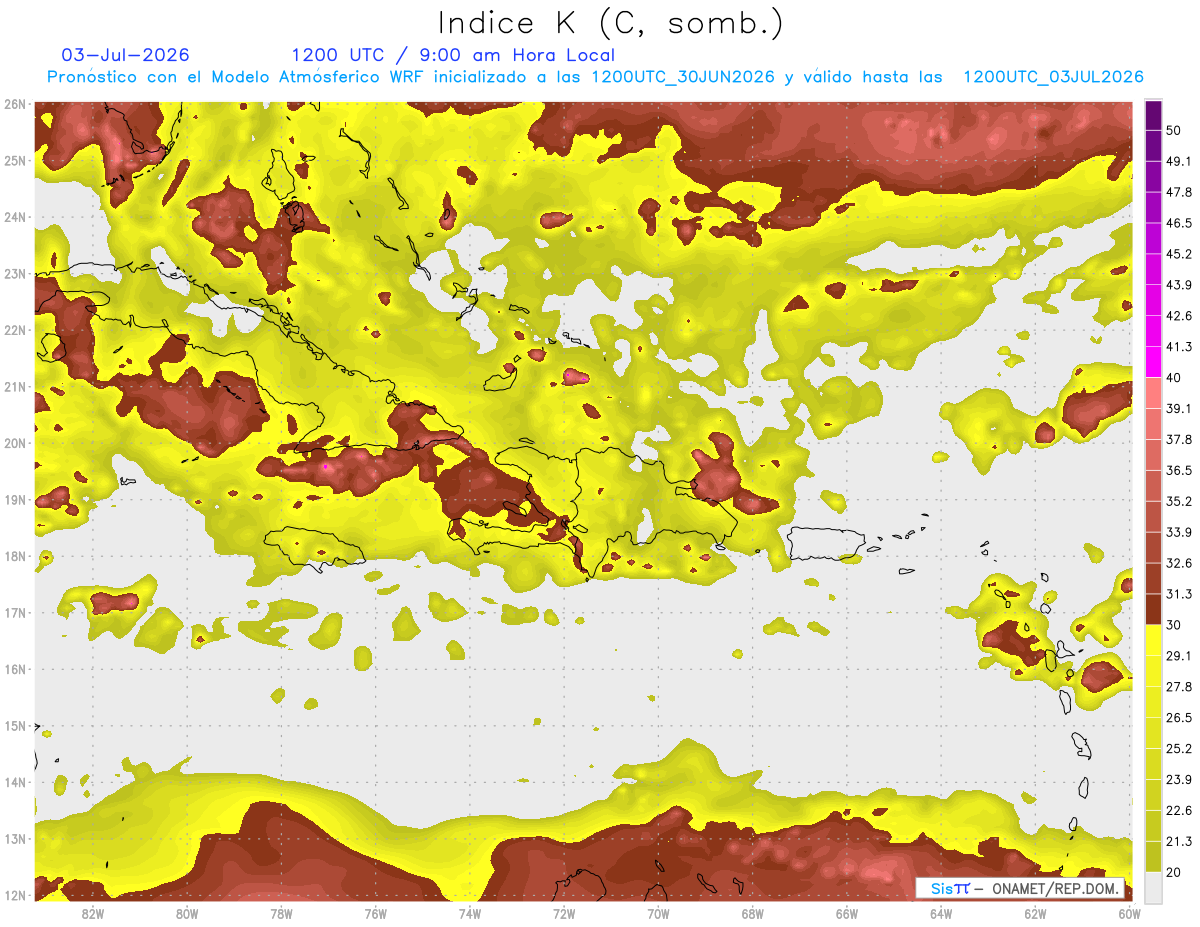Click colorbar label '25.2'
This screenshot has height=927, width=1200.
[1179, 748]
